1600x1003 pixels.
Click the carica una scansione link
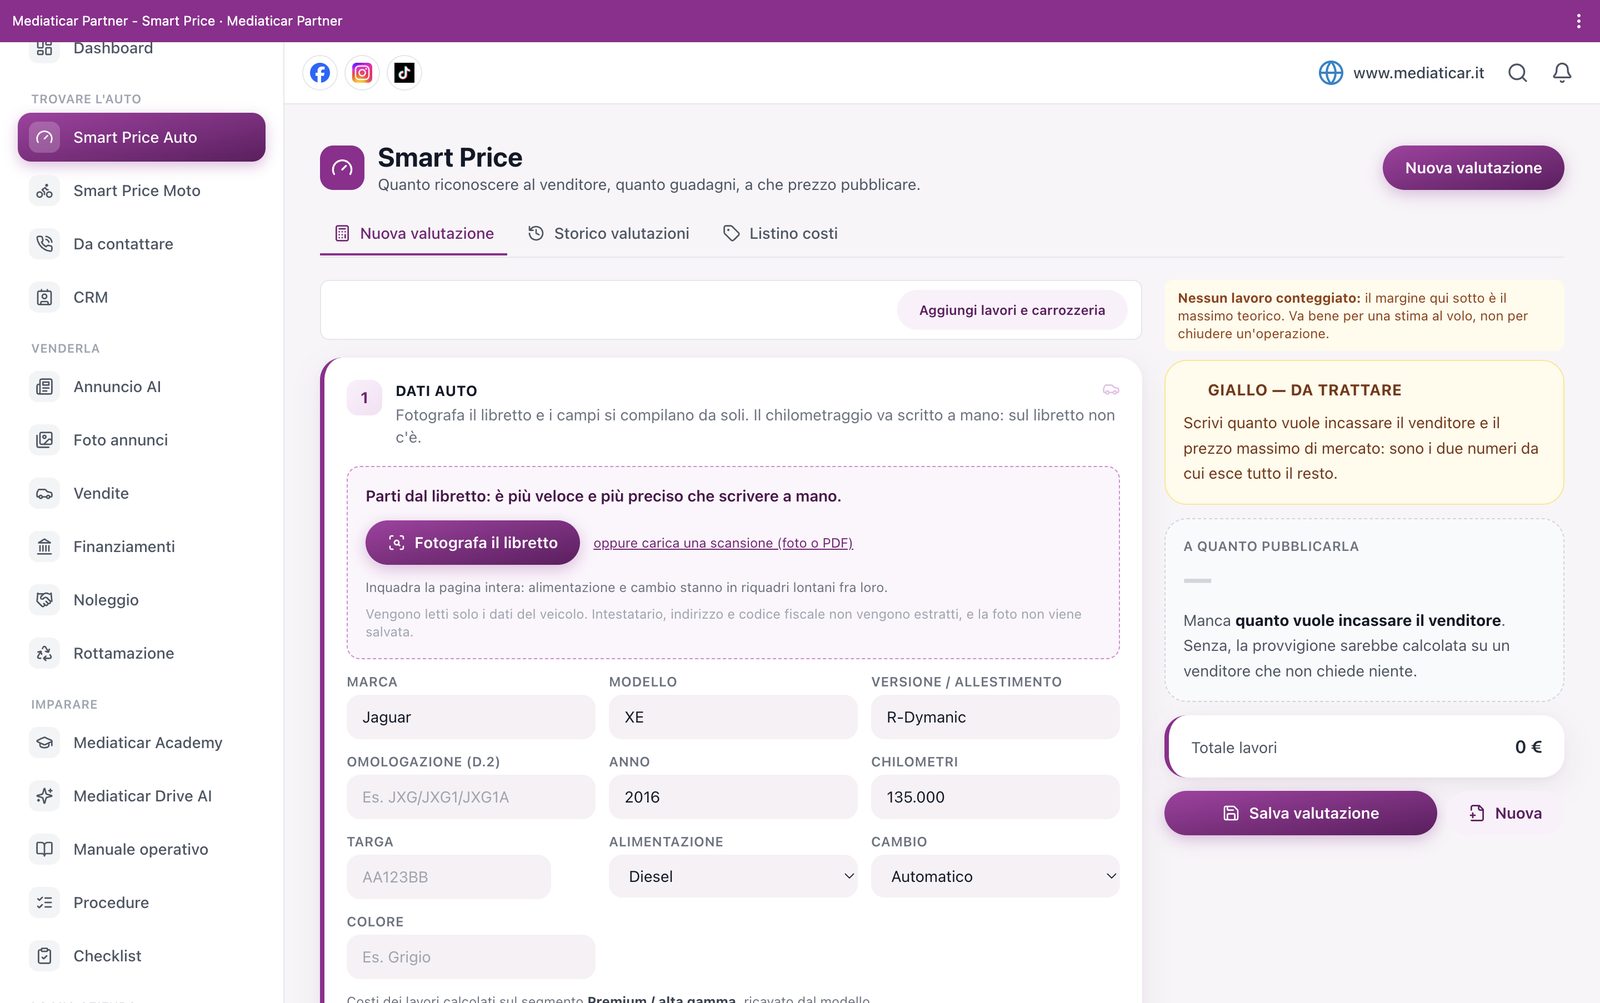[x=723, y=543]
